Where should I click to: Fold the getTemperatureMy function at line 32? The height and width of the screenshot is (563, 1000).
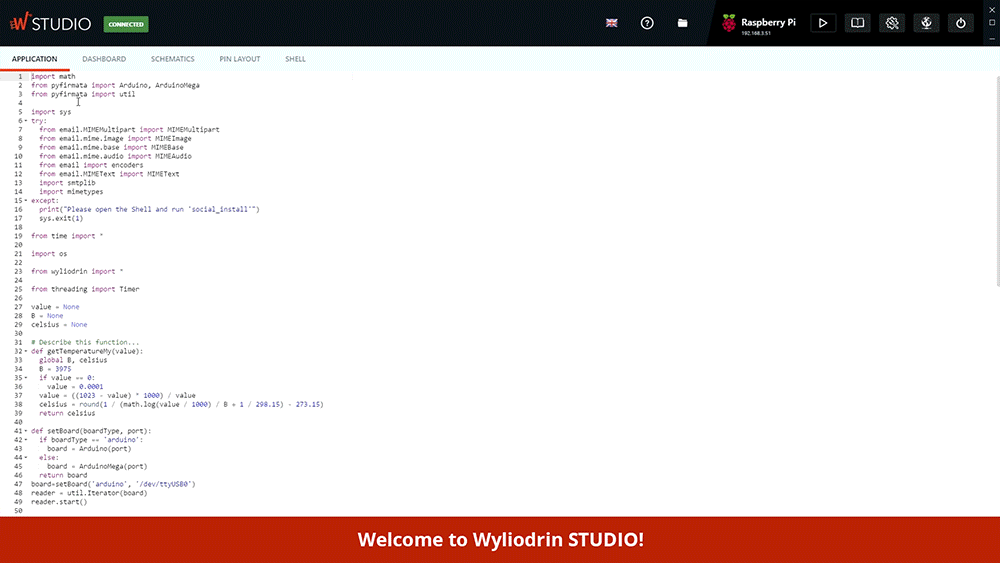pos(26,351)
